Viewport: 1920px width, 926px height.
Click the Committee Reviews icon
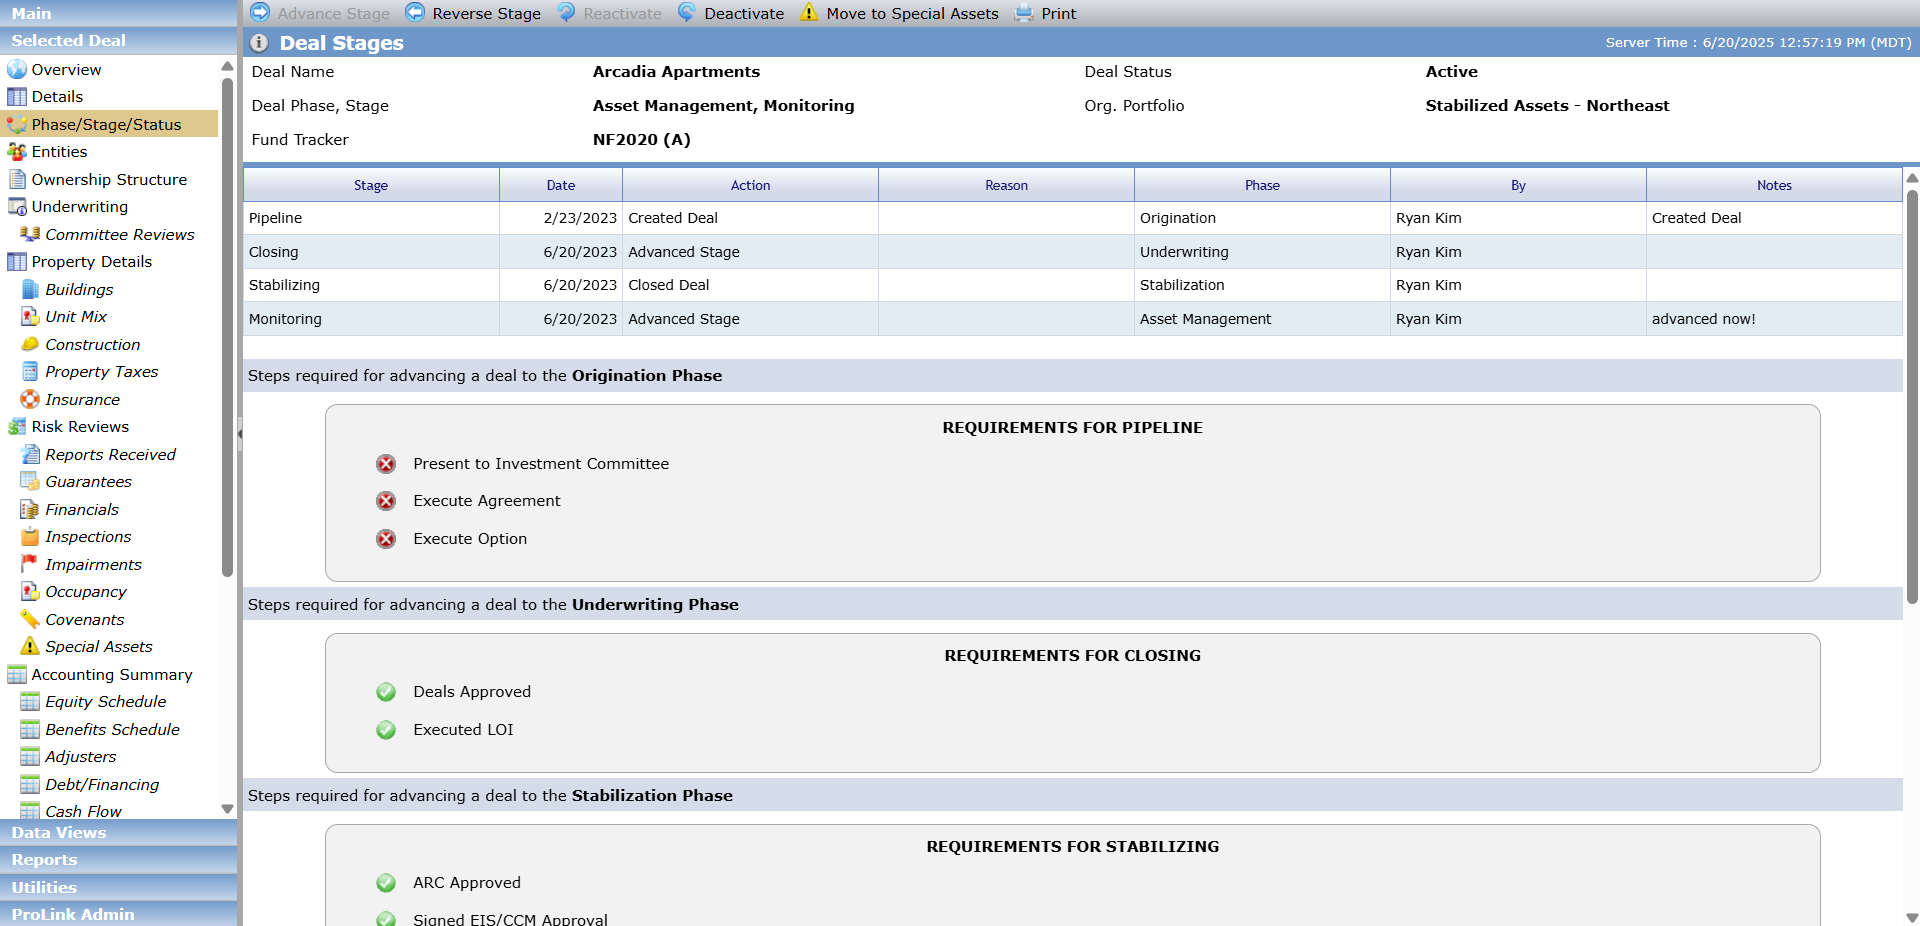pos(30,234)
